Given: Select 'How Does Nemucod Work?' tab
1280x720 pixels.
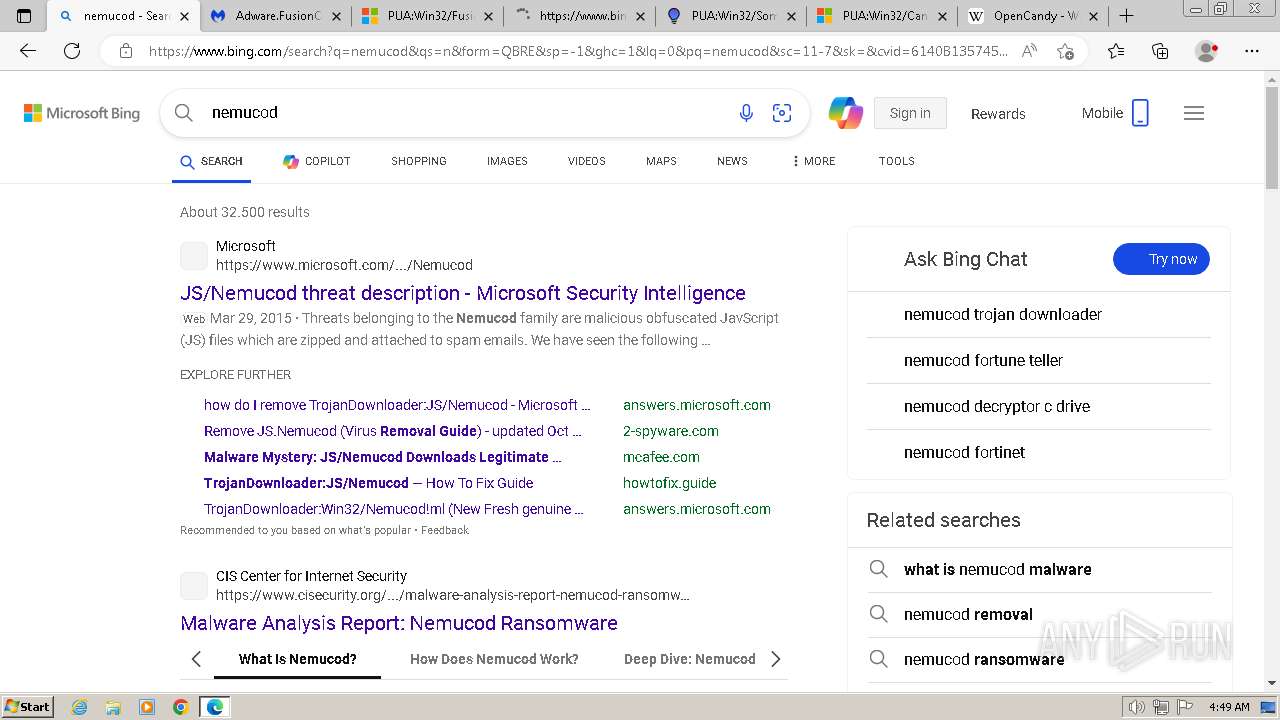Looking at the screenshot, I should tap(494, 659).
